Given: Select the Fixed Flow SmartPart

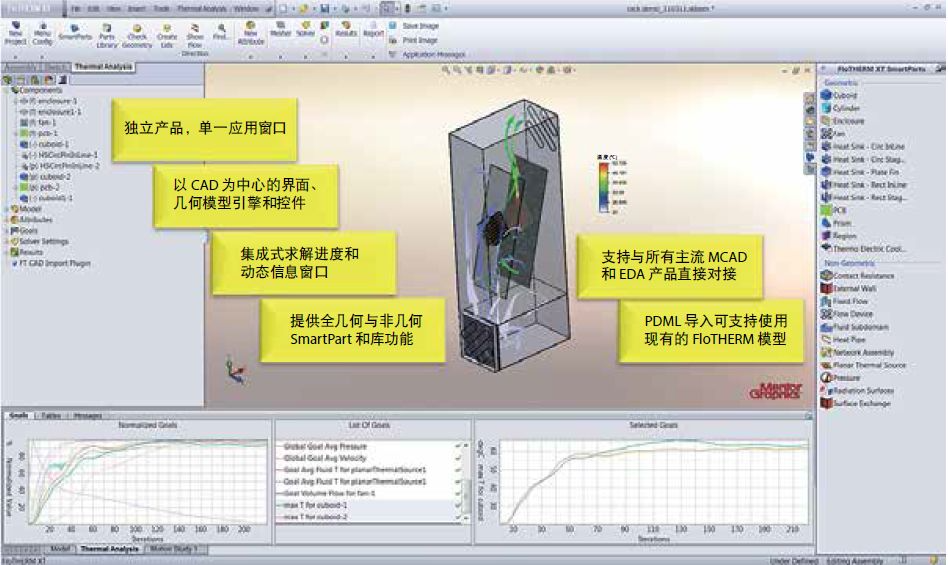Looking at the screenshot, I should [845, 301].
